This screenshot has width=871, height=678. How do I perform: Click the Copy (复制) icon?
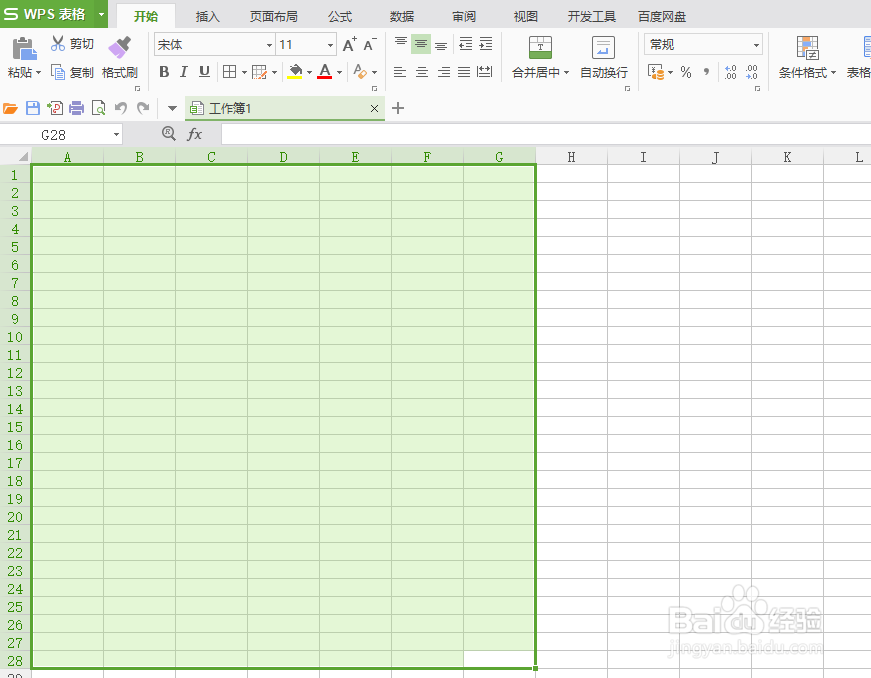58,72
